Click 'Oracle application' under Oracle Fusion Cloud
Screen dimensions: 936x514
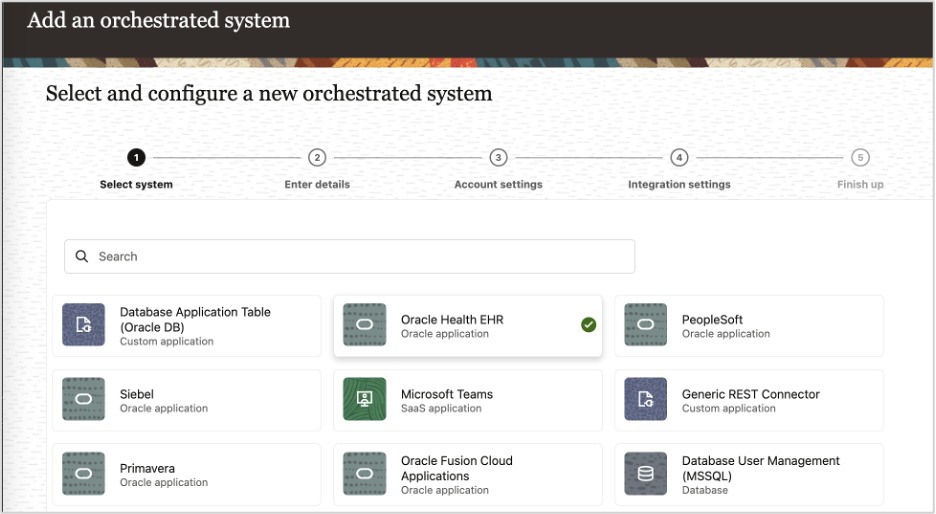click(445, 490)
